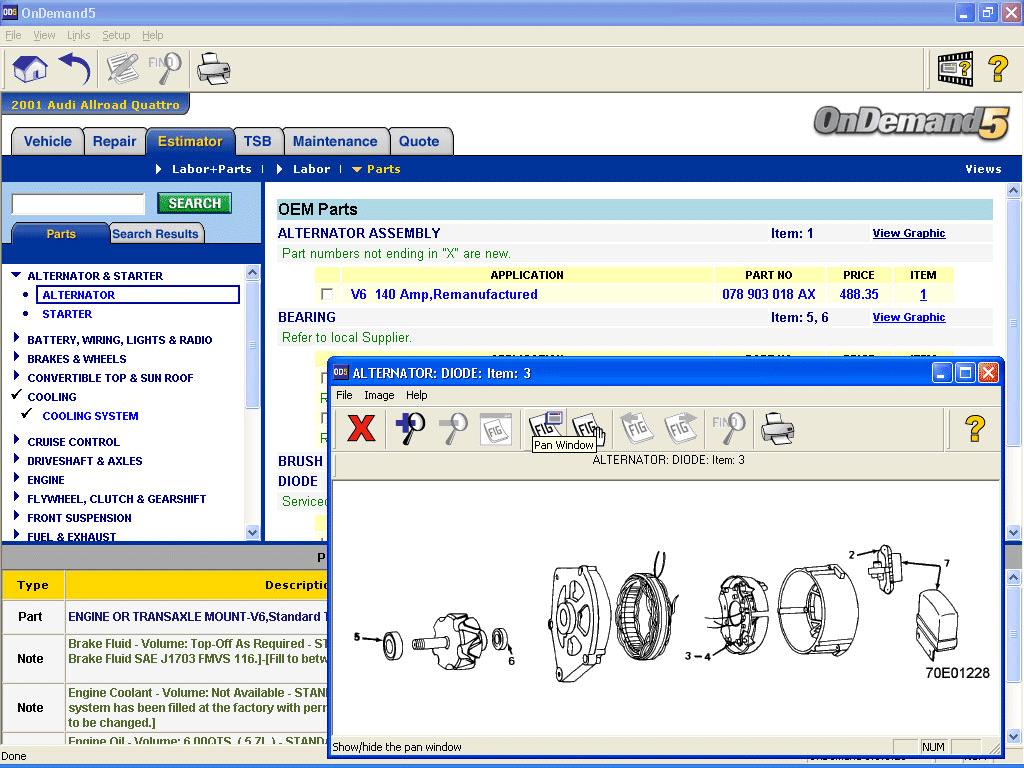Expand the BRAKES & WHEELS category

coord(16,357)
